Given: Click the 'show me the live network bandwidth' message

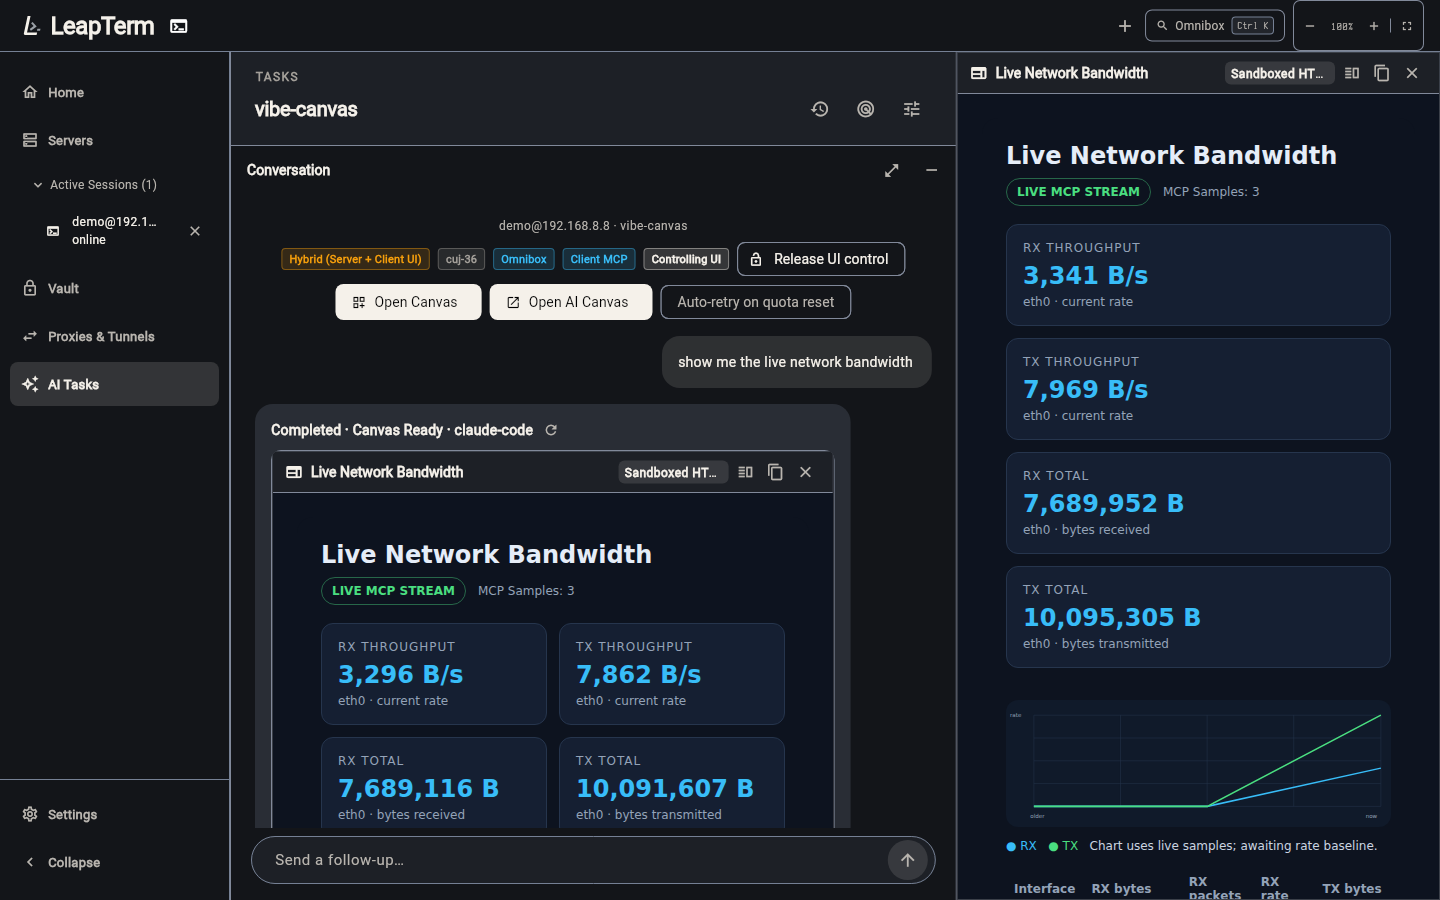Looking at the screenshot, I should (796, 362).
